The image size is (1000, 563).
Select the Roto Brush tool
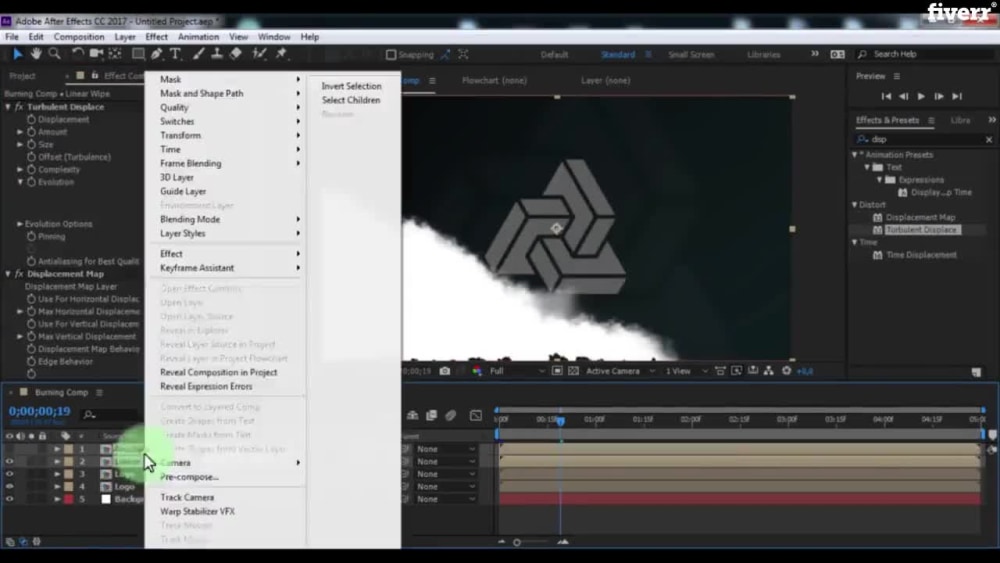click(x=259, y=54)
